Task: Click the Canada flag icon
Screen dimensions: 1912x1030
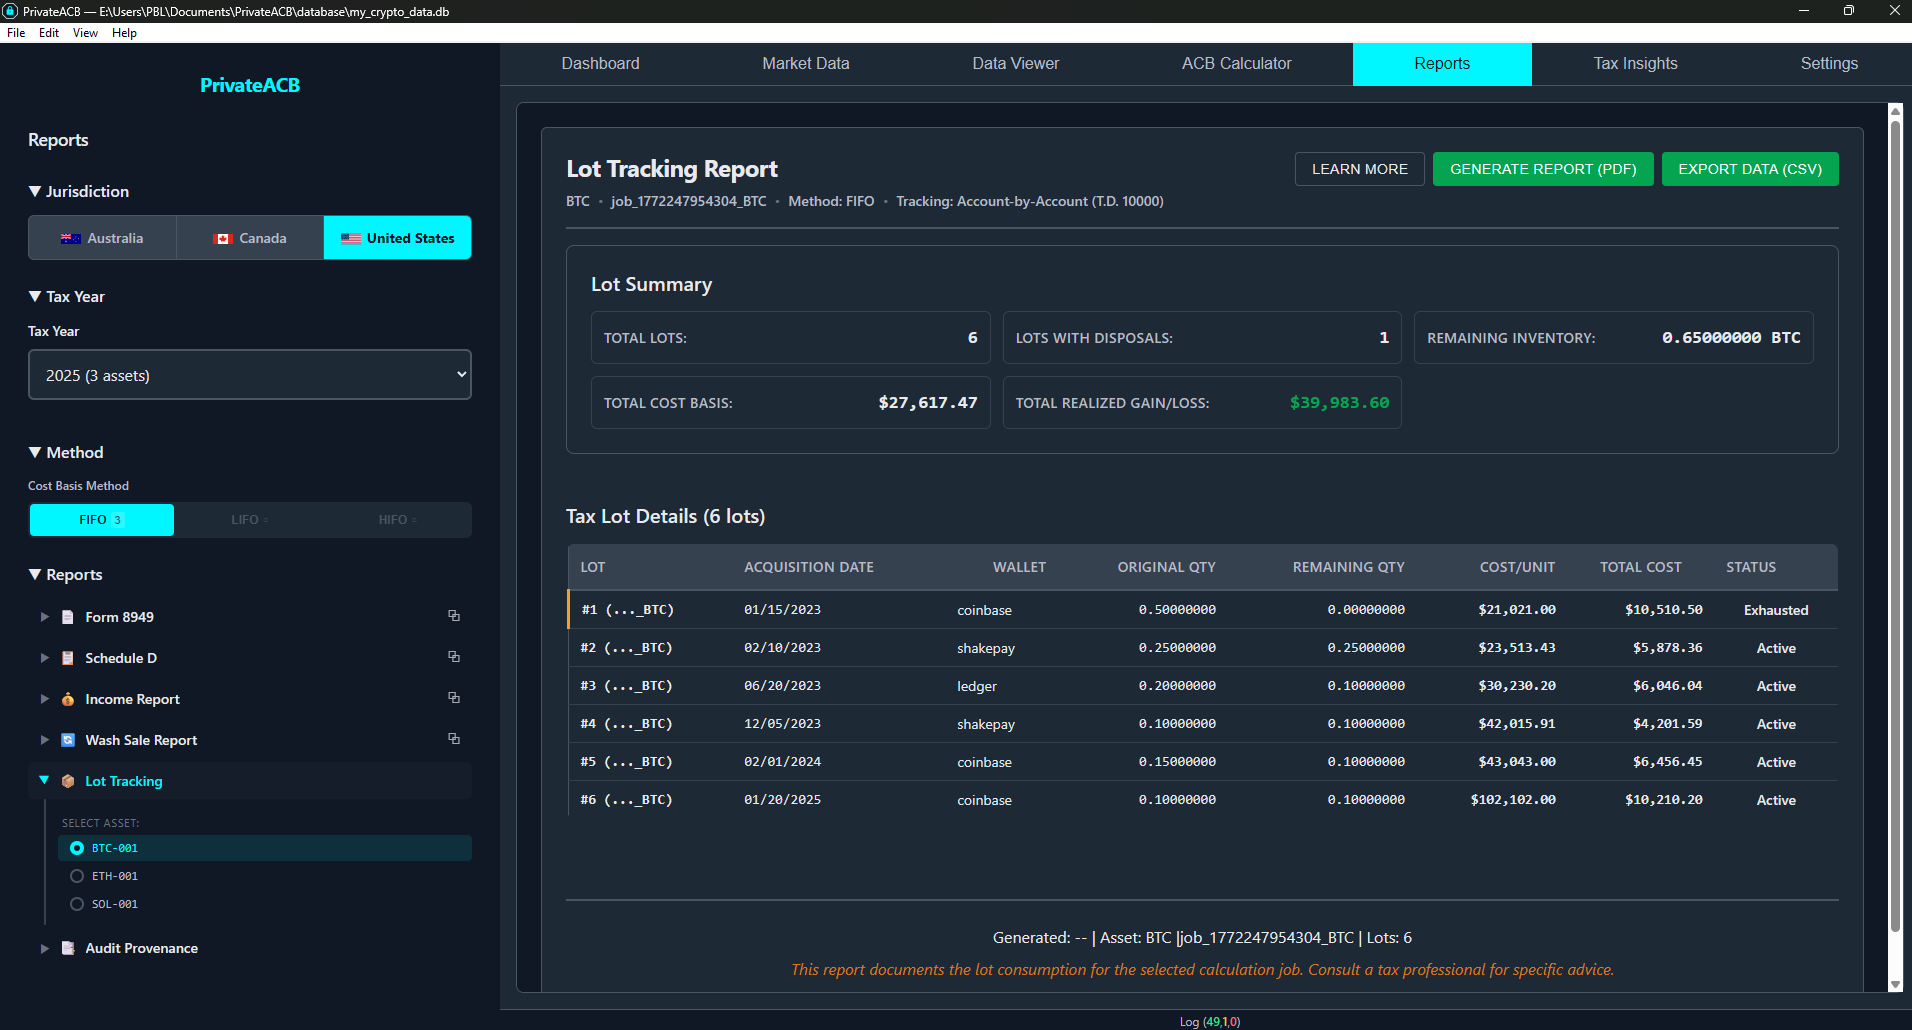Action: (224, 238)
